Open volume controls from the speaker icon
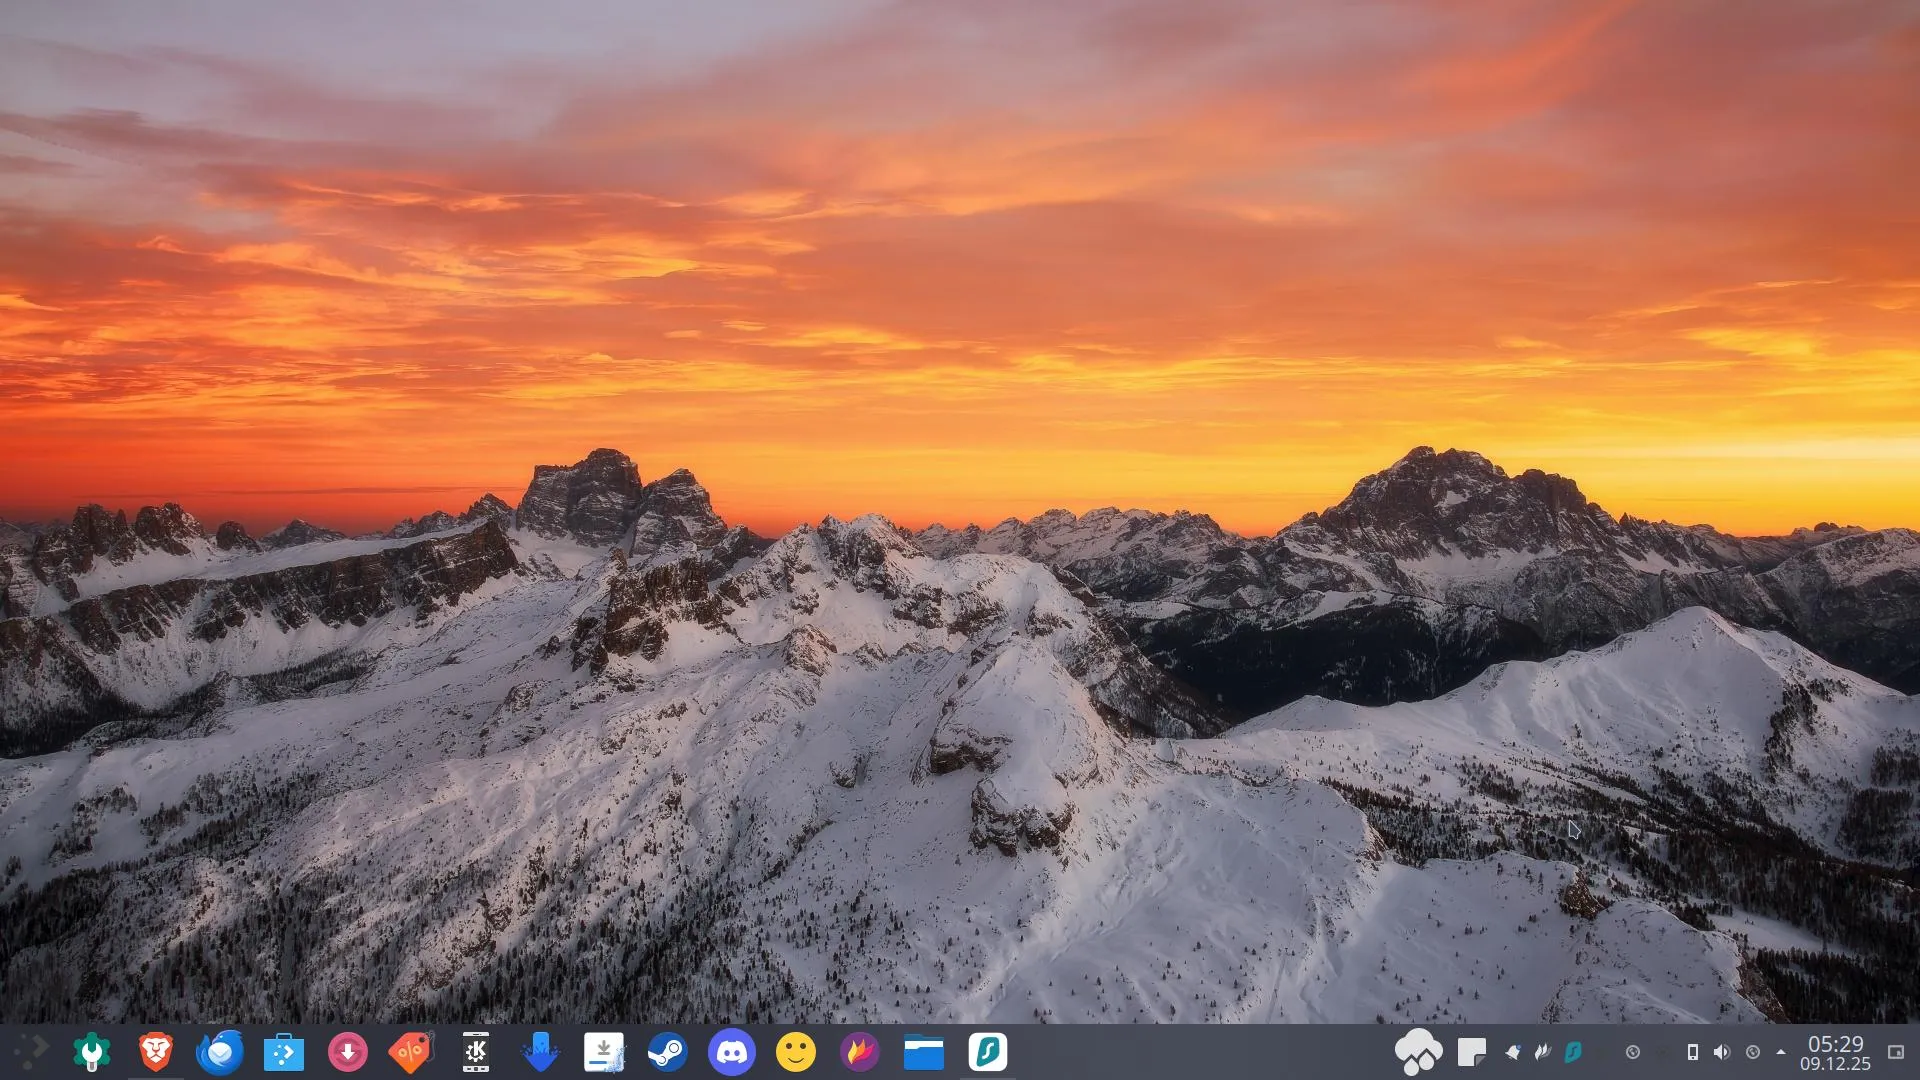The width and height of the screenshot is (1920, 1080). pyautogui.click(x=1721, y=1051)
